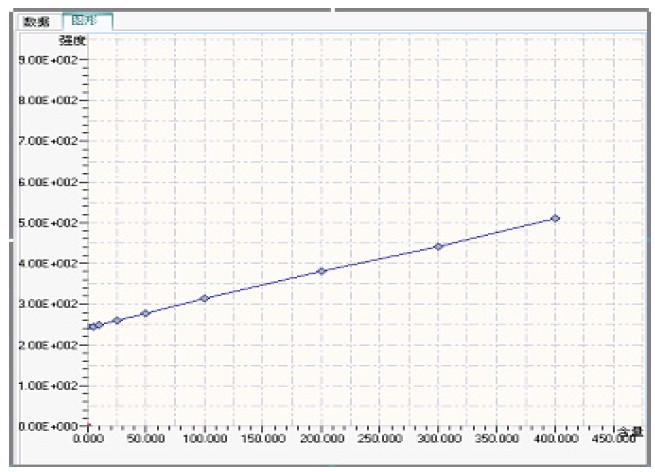
Task: Click the data point at 25.000 concentration
Action: coord(117,320)
